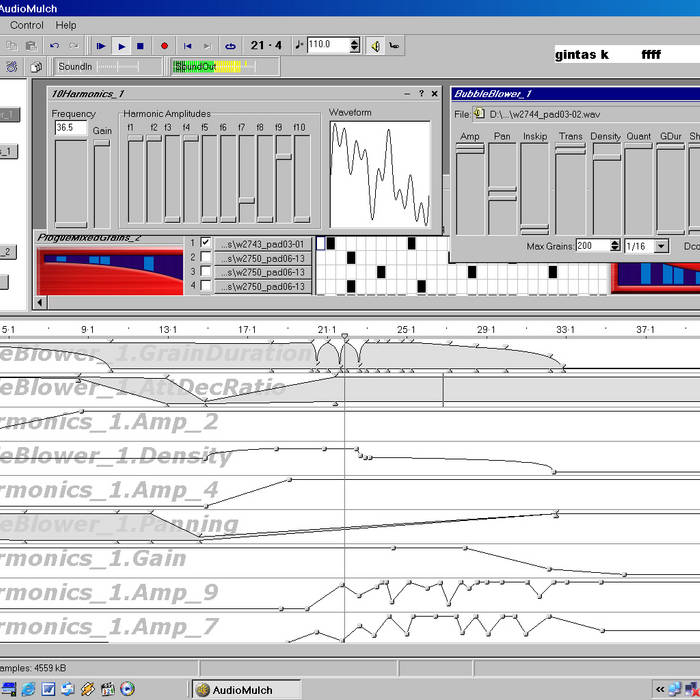The image size is (700, 700).
Task: Click the Play button in transport toolbar
Action: click(x=121, y=46)
